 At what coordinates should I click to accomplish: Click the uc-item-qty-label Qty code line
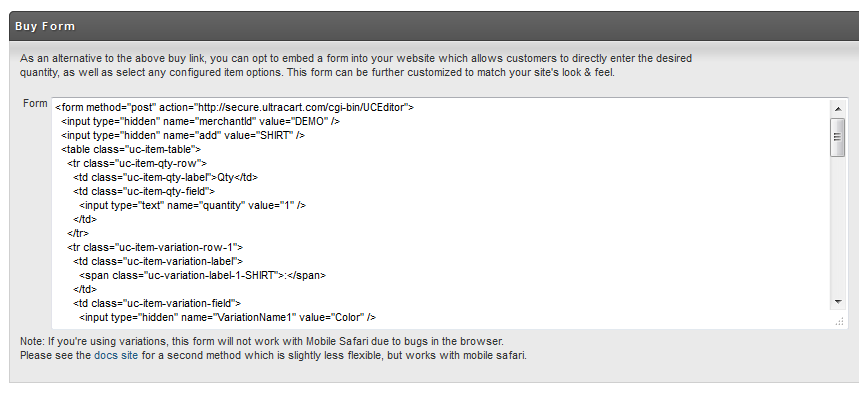pos(165,177)
